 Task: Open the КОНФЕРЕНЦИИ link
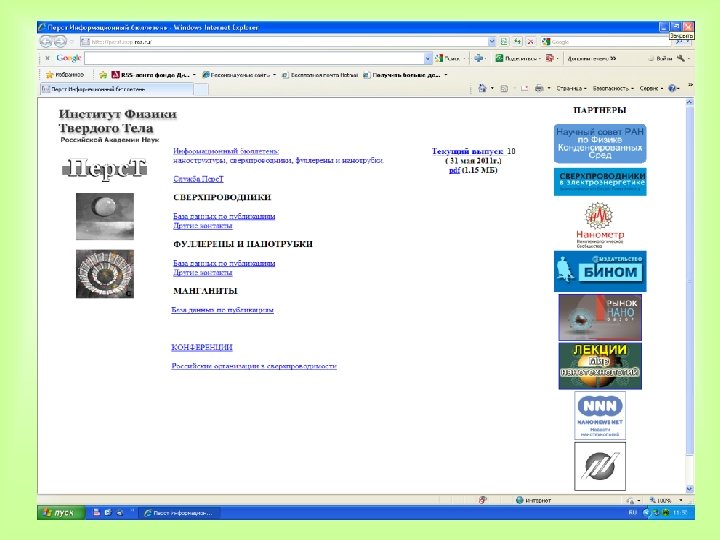click(x=202, y=347)
